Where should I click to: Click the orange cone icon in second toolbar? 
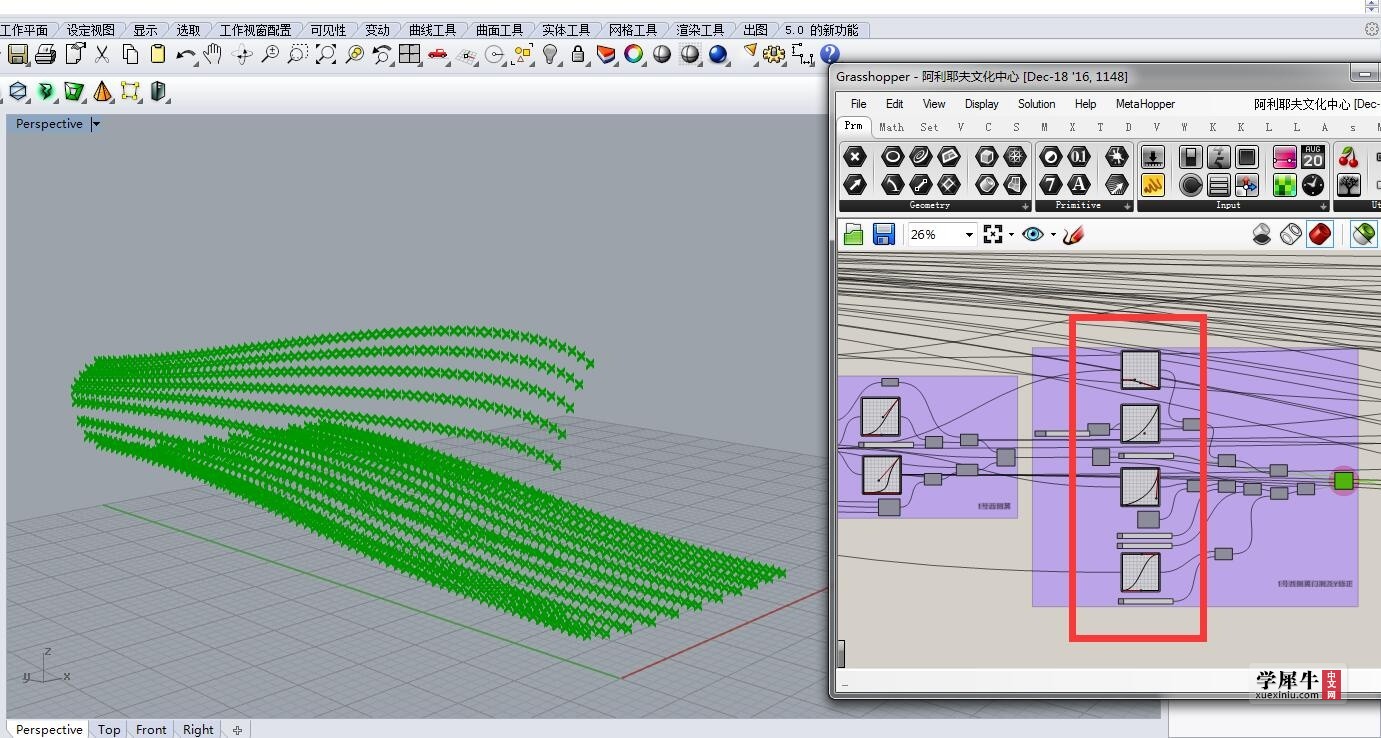click(103, 92)
